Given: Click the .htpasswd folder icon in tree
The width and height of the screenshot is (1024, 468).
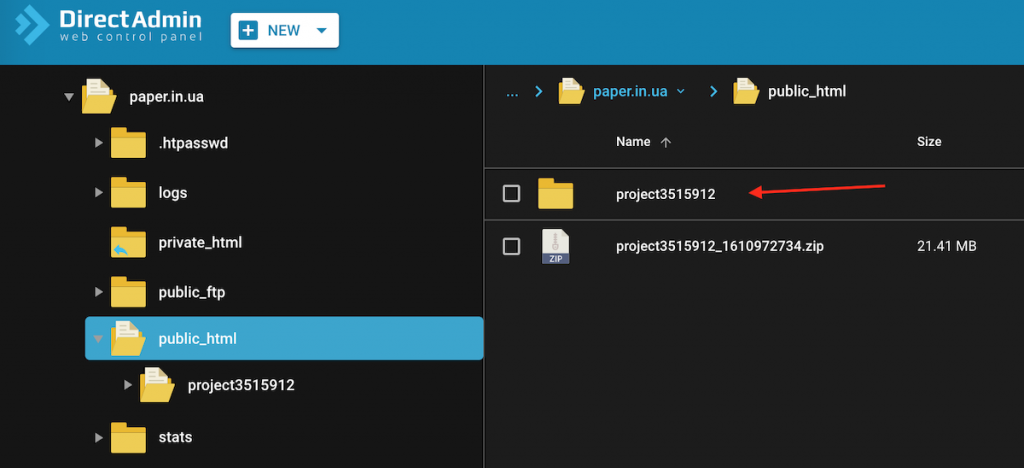Looking at the screenshot, I should coord(129,144).
